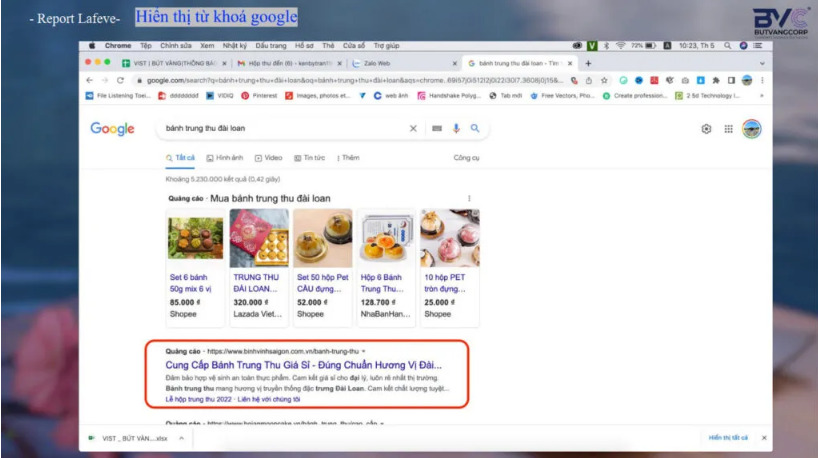Bookmark this page with star icon
Screen dimensions: 818x458
(604, 80)
